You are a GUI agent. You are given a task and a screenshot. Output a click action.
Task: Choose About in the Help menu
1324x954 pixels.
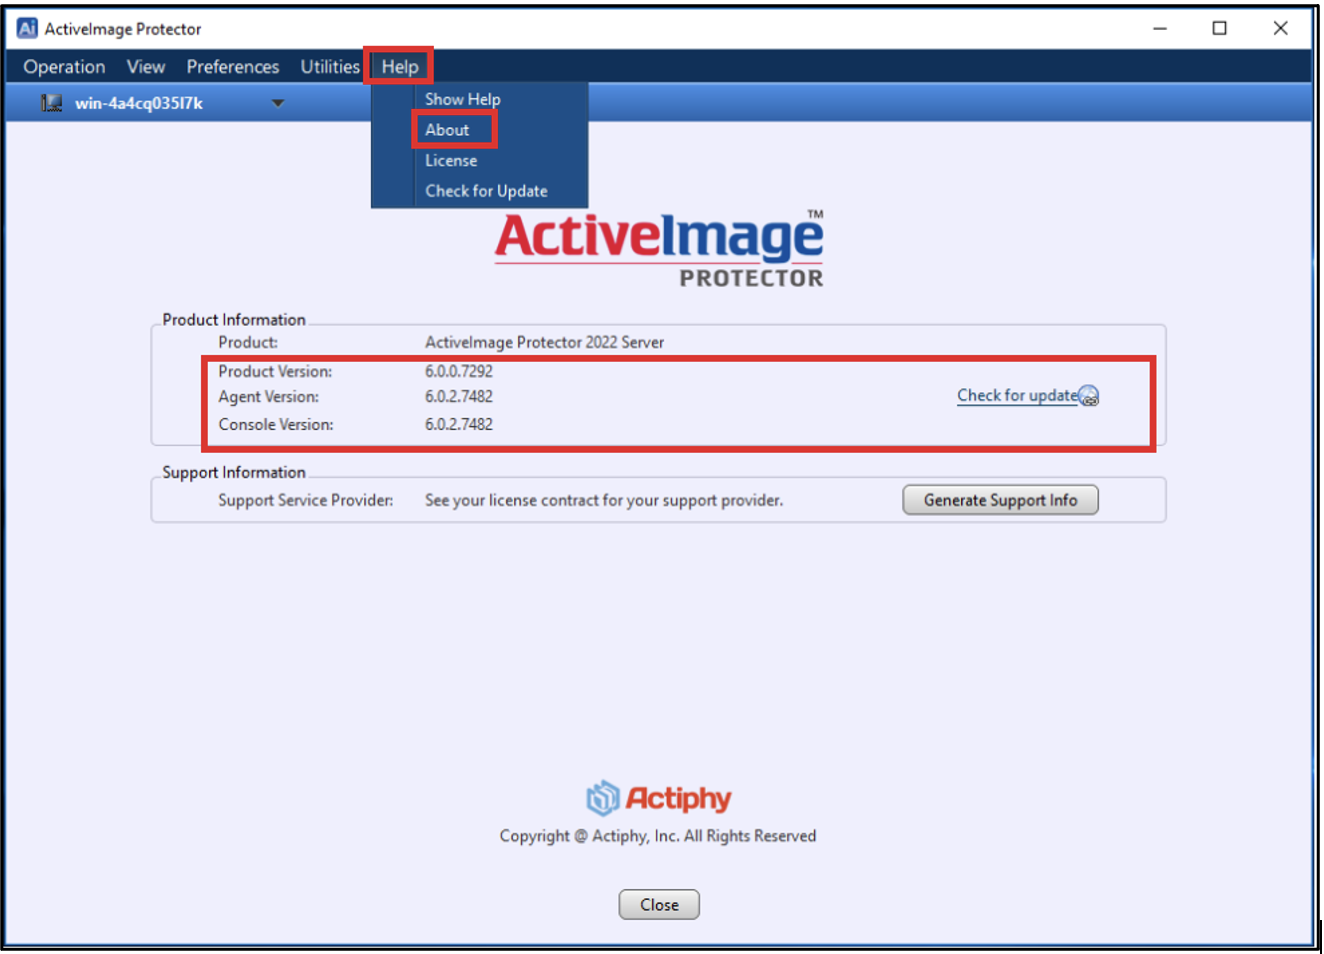[447, 130]
